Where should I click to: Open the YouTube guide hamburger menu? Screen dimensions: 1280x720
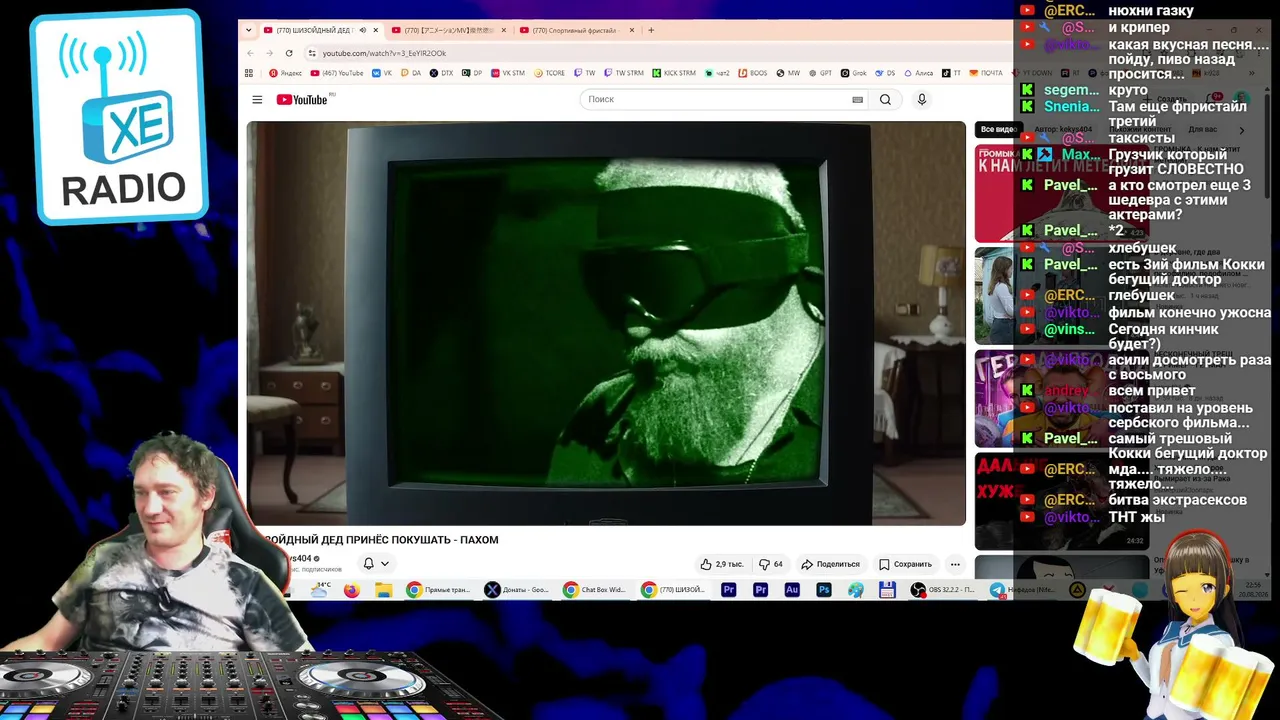257,100
